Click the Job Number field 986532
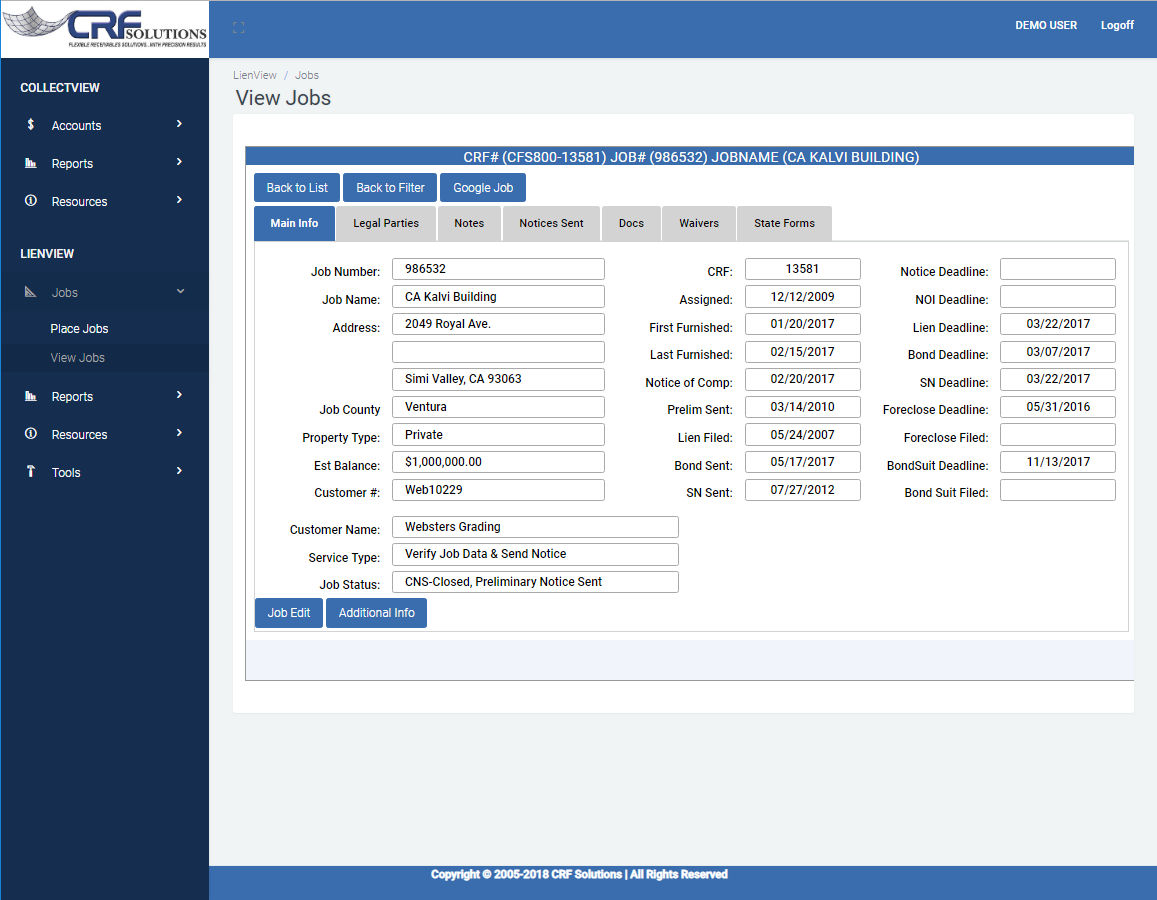Screen dimensions: 1157x900 (x=498, y=269)
